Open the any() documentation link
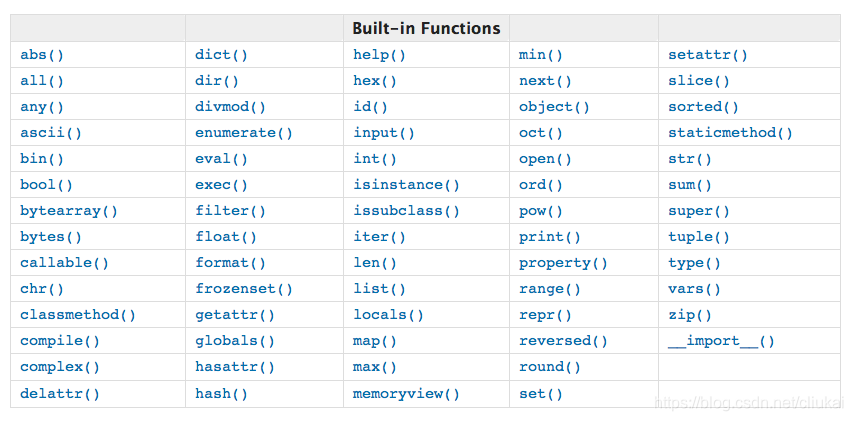853x421 pixels. (42, 107)
